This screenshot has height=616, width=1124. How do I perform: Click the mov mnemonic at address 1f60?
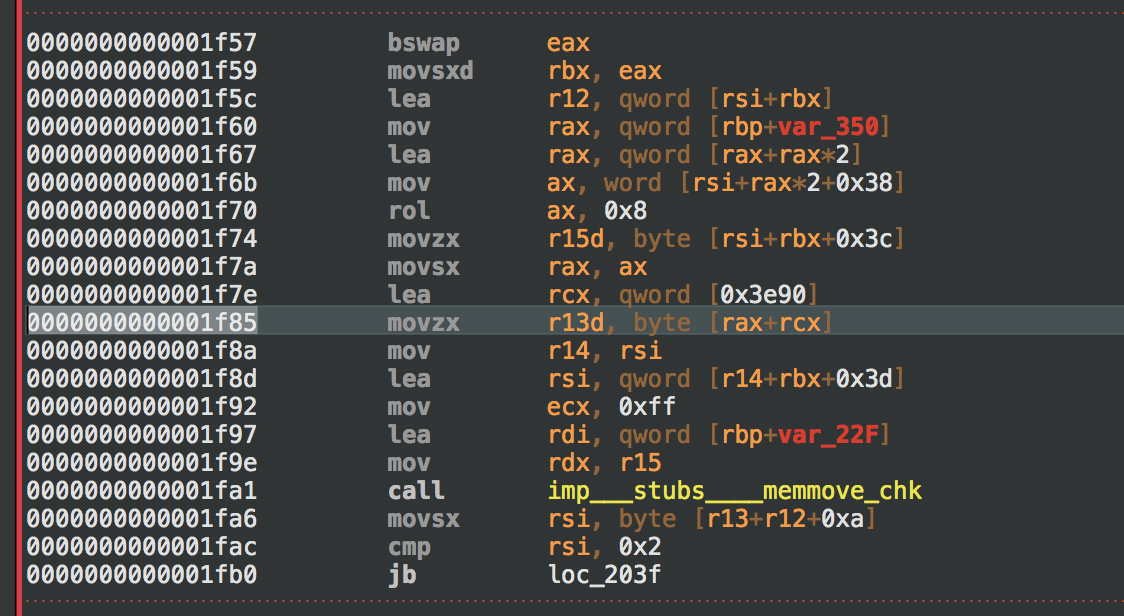tap(409, 127)
